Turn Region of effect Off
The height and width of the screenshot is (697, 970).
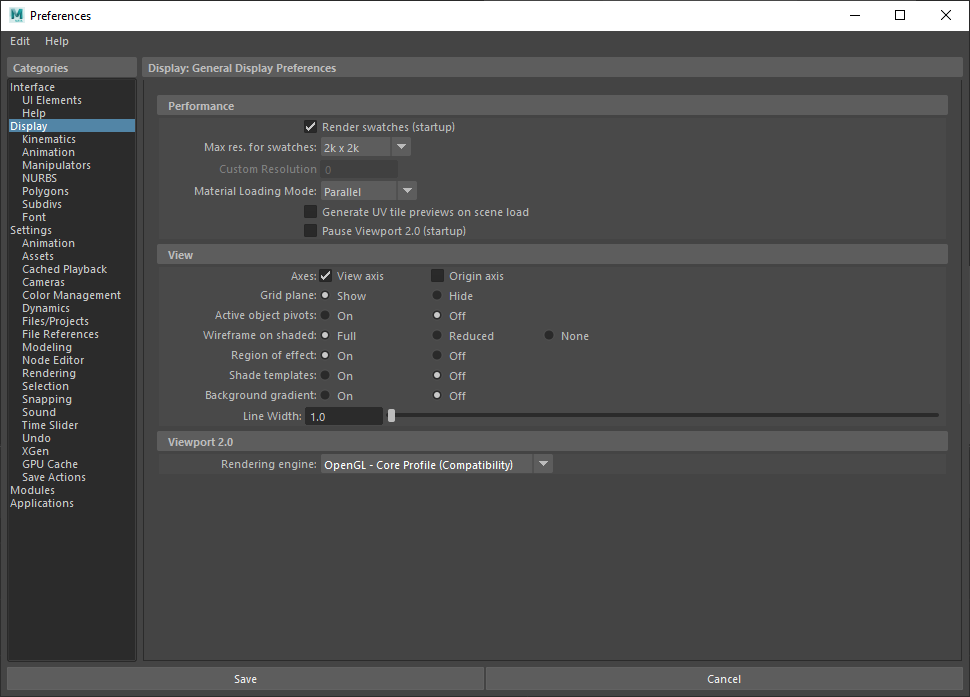pyautogui.click(x=437, y=356)
